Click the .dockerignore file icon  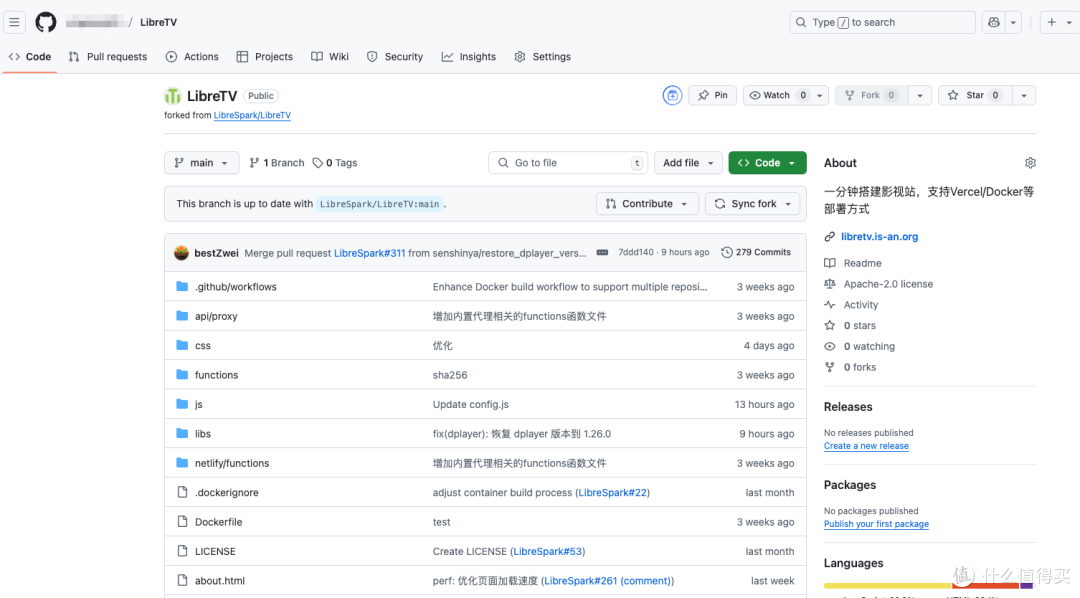tap(182, 492)
